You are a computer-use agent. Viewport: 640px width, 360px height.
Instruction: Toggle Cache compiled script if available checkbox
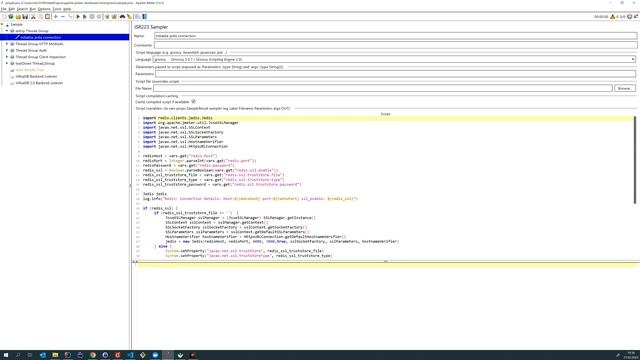[x=193, y=101]
